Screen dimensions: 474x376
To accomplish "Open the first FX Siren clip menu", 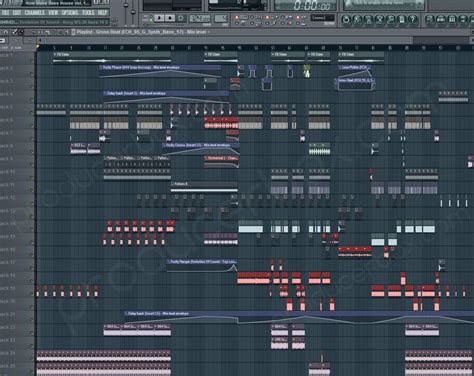I will [55, 54].
